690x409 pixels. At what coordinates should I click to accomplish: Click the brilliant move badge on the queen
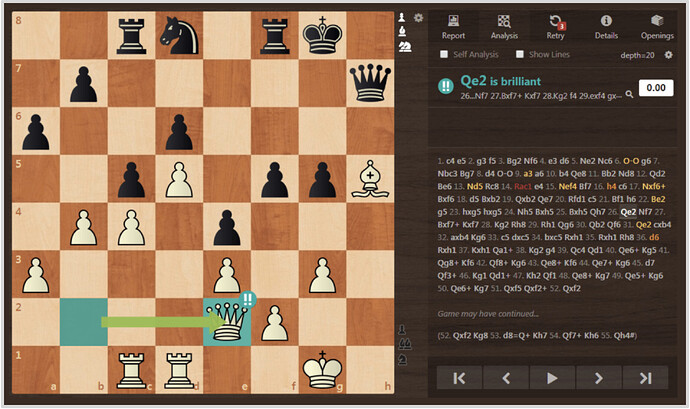(x=249, y=297)
